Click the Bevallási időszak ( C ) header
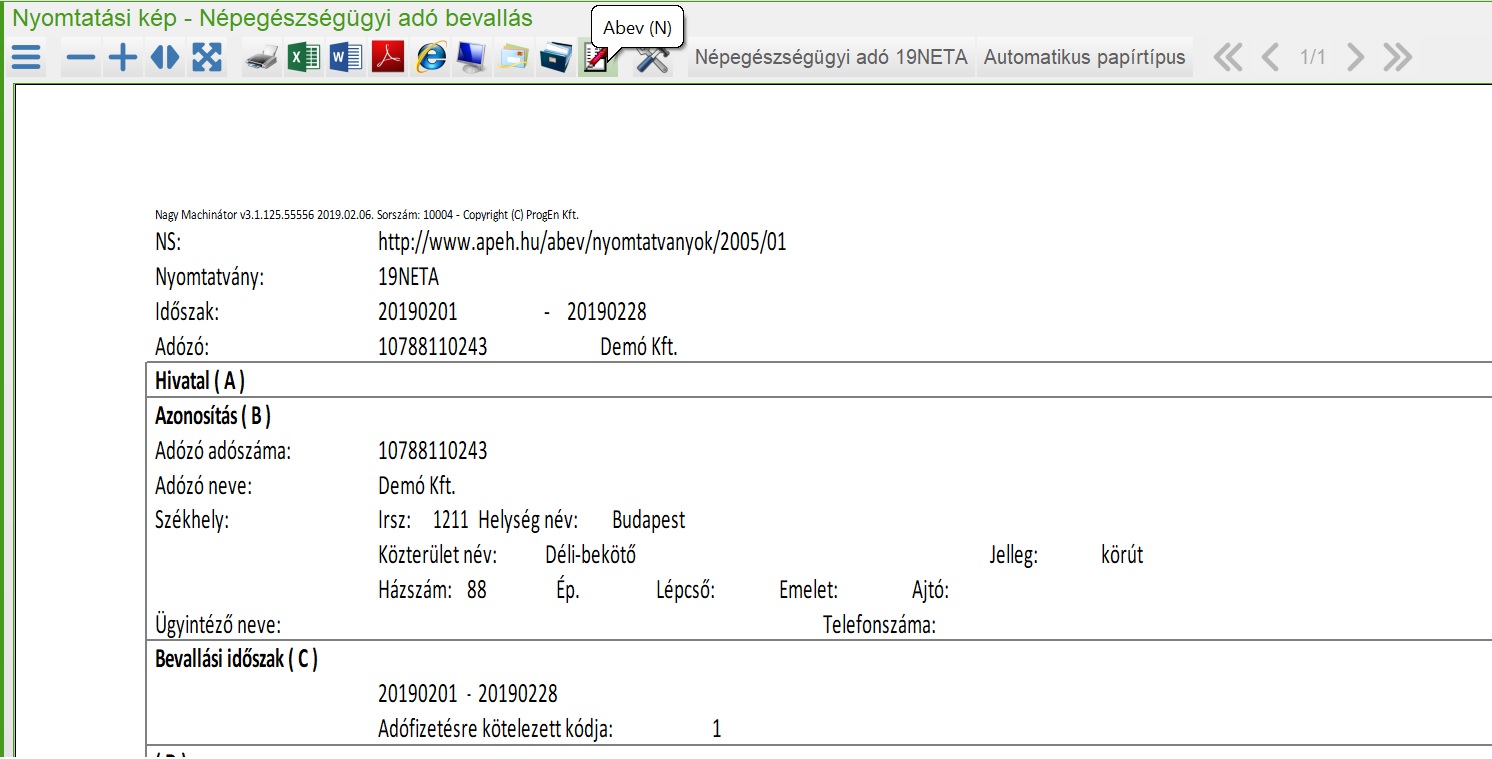Viewport: 1492px width, 759px height. [x=237, y=659]
